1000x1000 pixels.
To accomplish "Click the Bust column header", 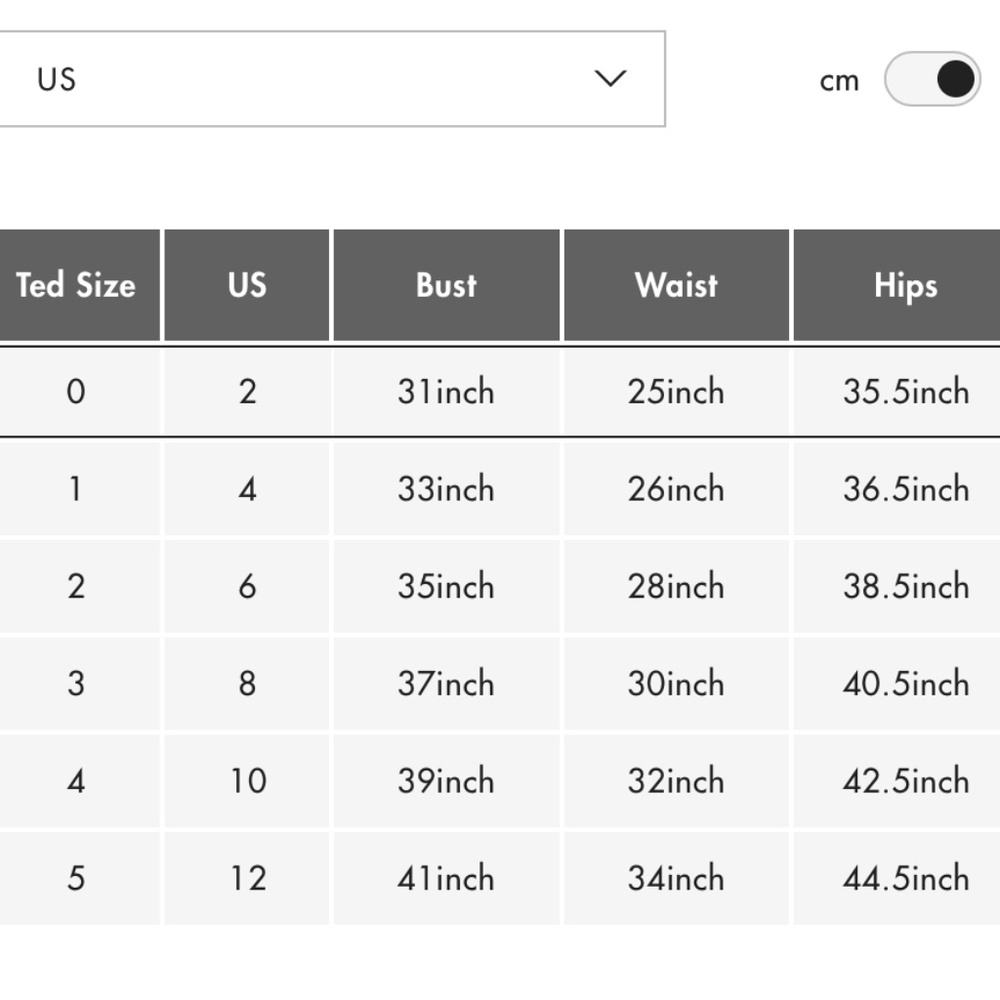I will 446,285.
